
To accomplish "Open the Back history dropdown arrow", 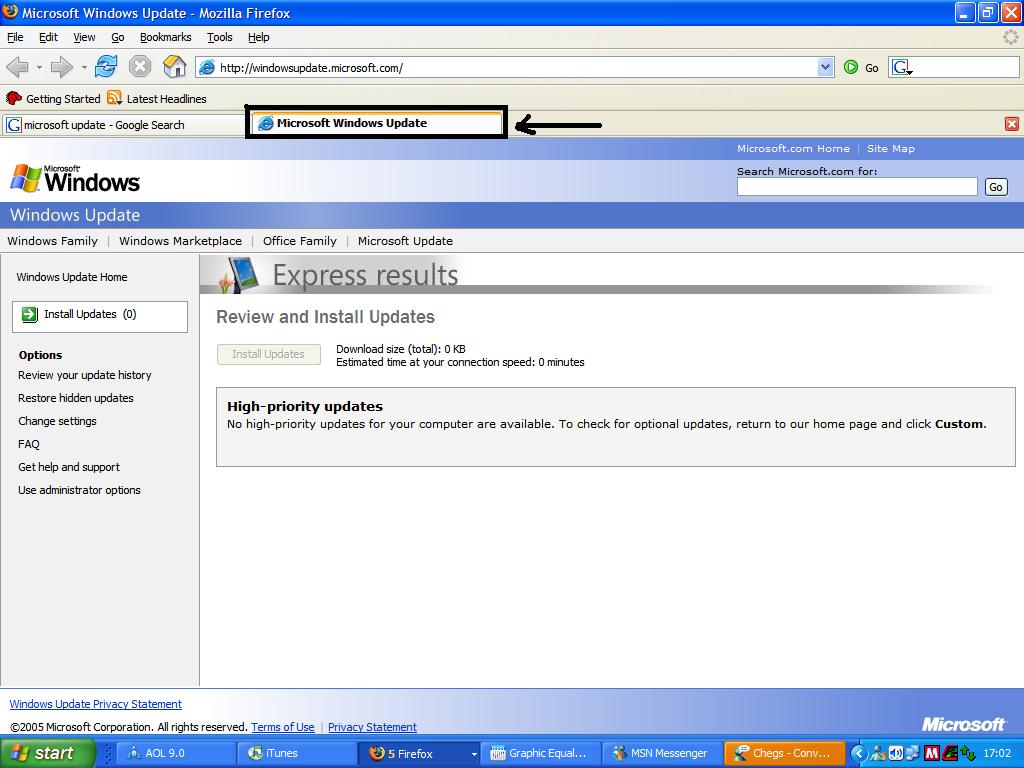I will (x=39, y=67).
